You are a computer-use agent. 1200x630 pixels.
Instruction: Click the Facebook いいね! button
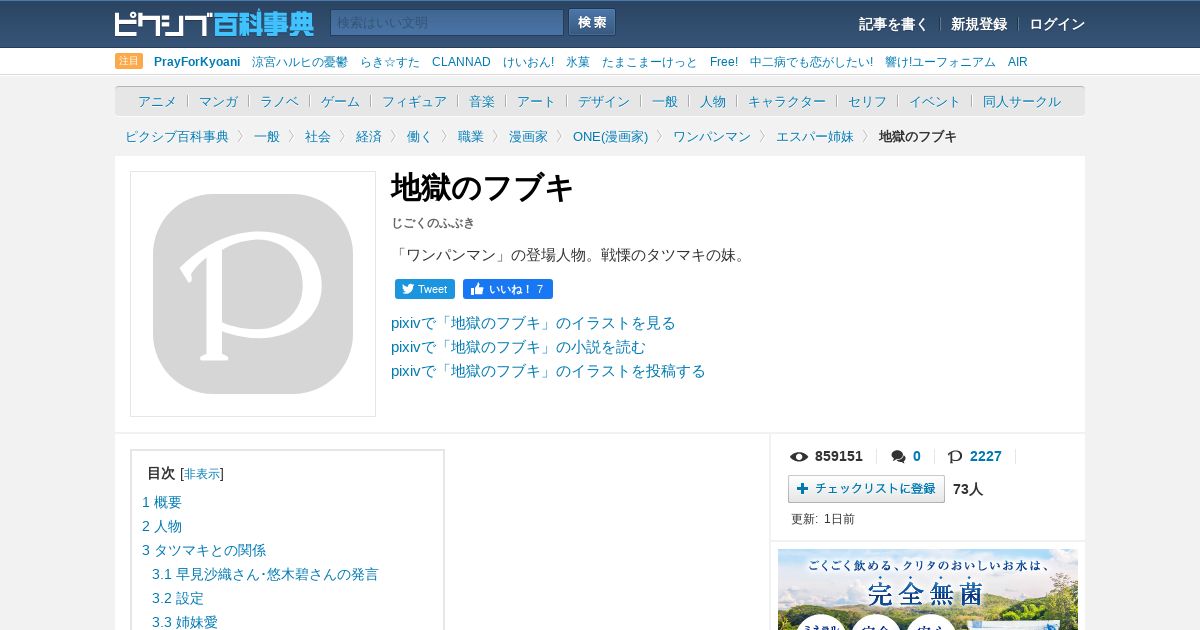tap(508, 289)
